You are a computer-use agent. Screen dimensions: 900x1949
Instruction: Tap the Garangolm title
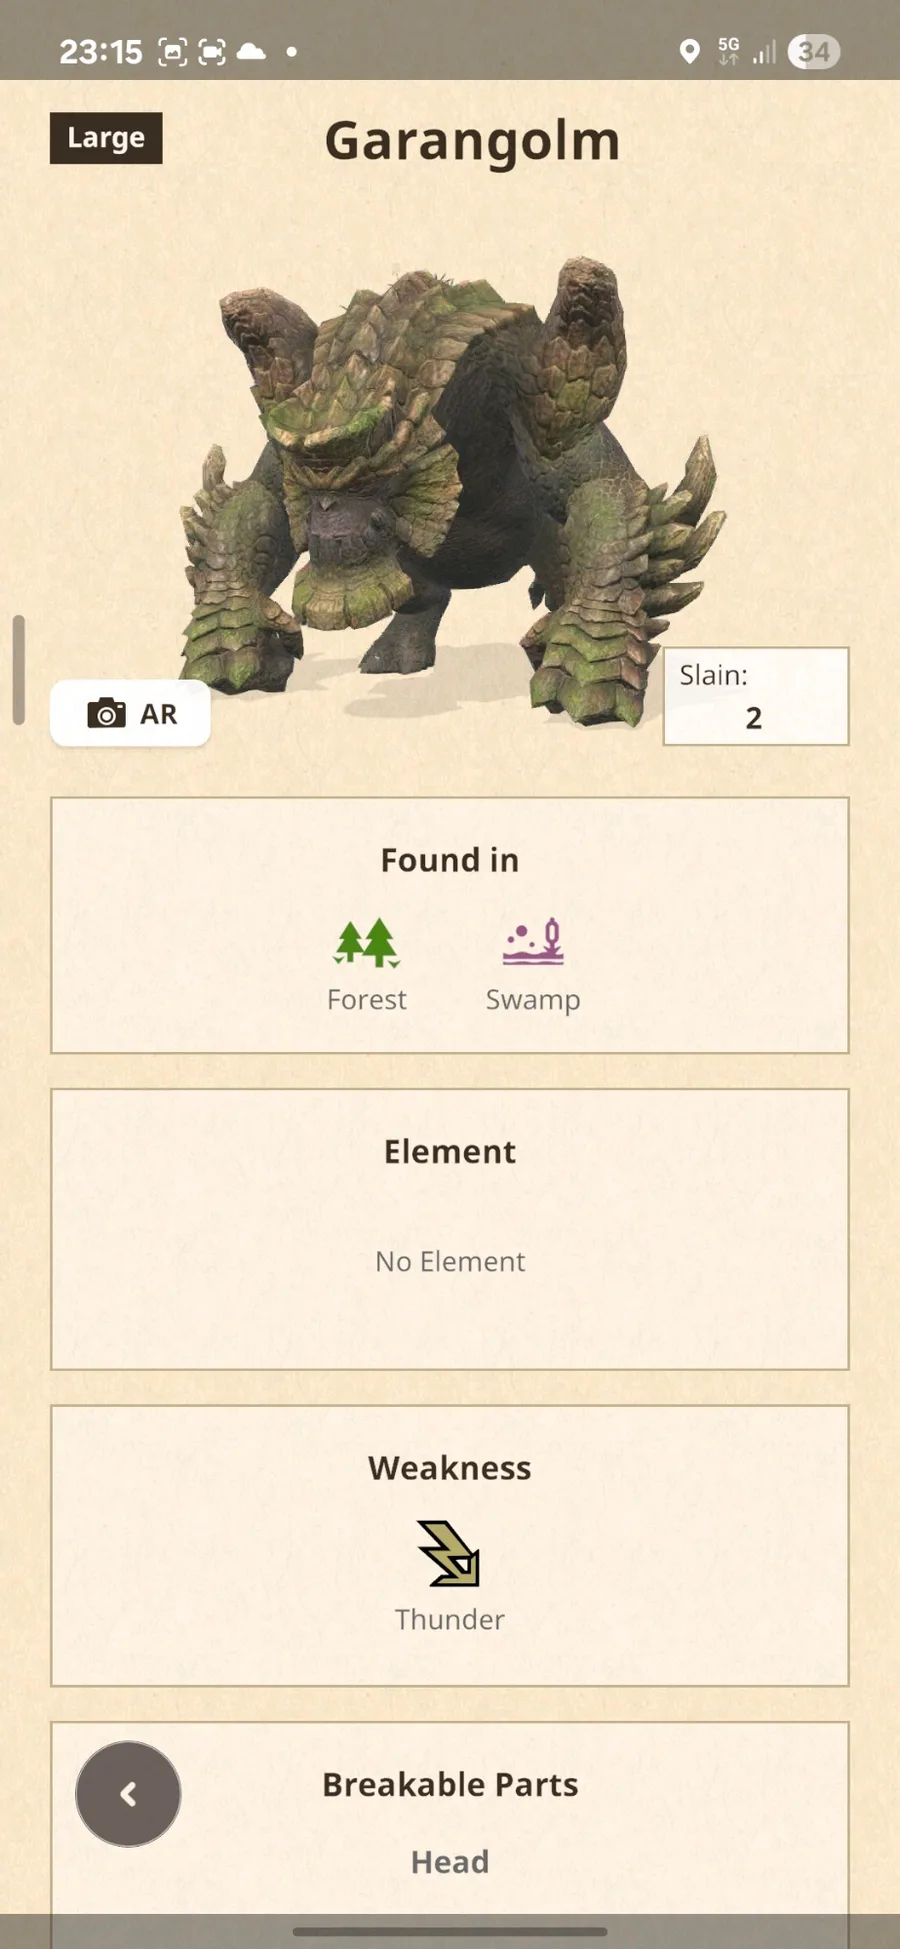pos(472,141)
